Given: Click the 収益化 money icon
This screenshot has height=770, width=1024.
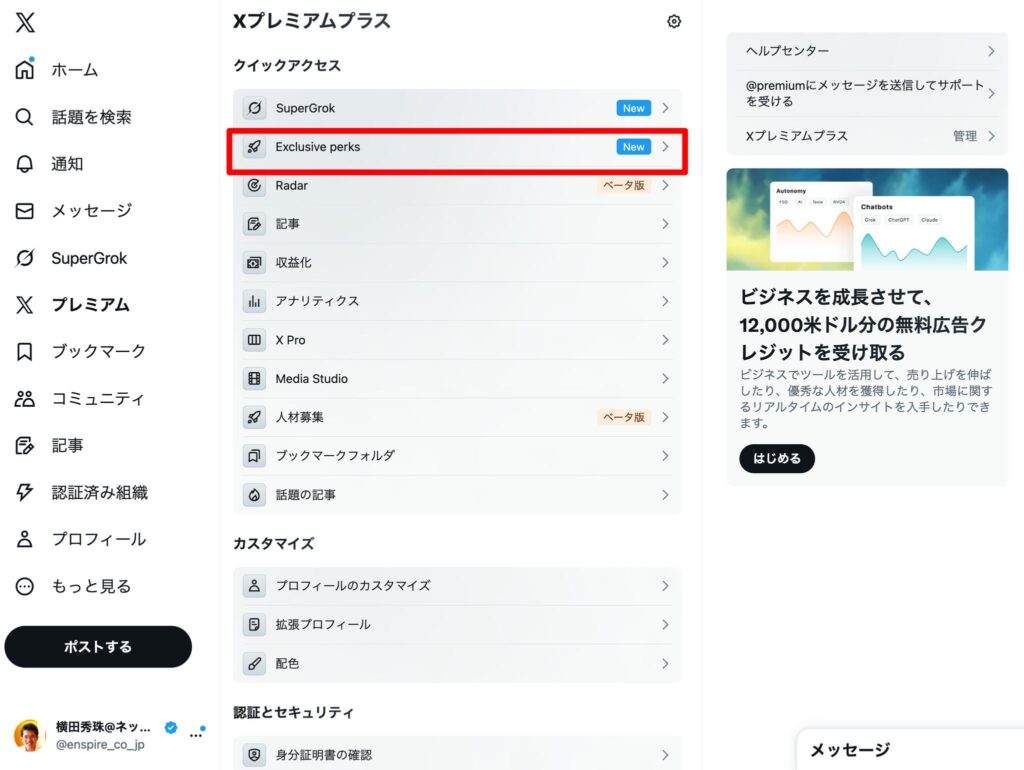Looking at the screenshot, I should [254, 263].
